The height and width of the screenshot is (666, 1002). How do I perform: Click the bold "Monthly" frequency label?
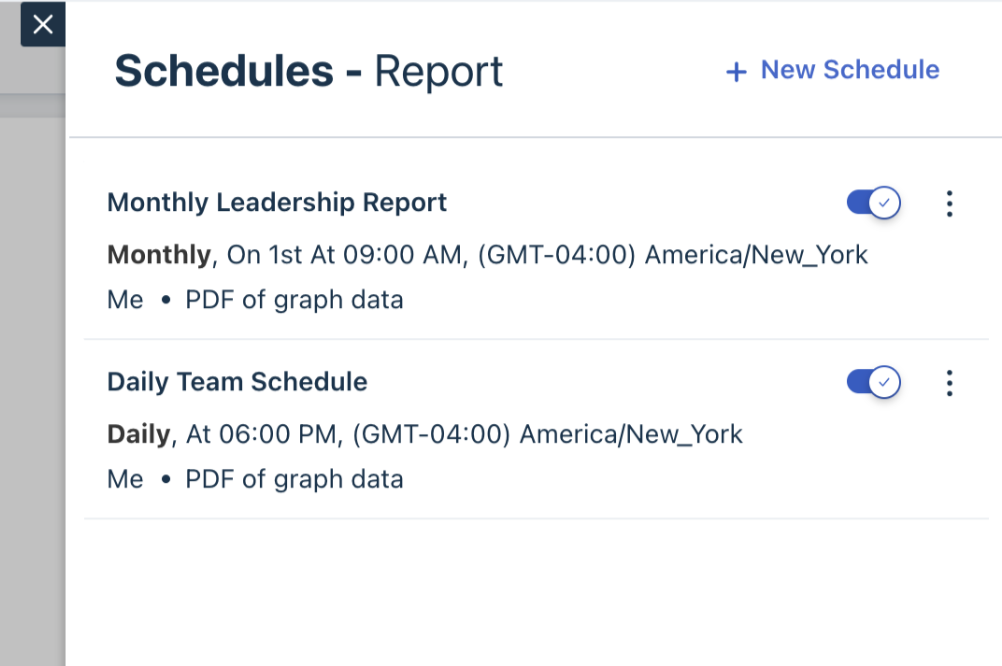pos(158,255)
